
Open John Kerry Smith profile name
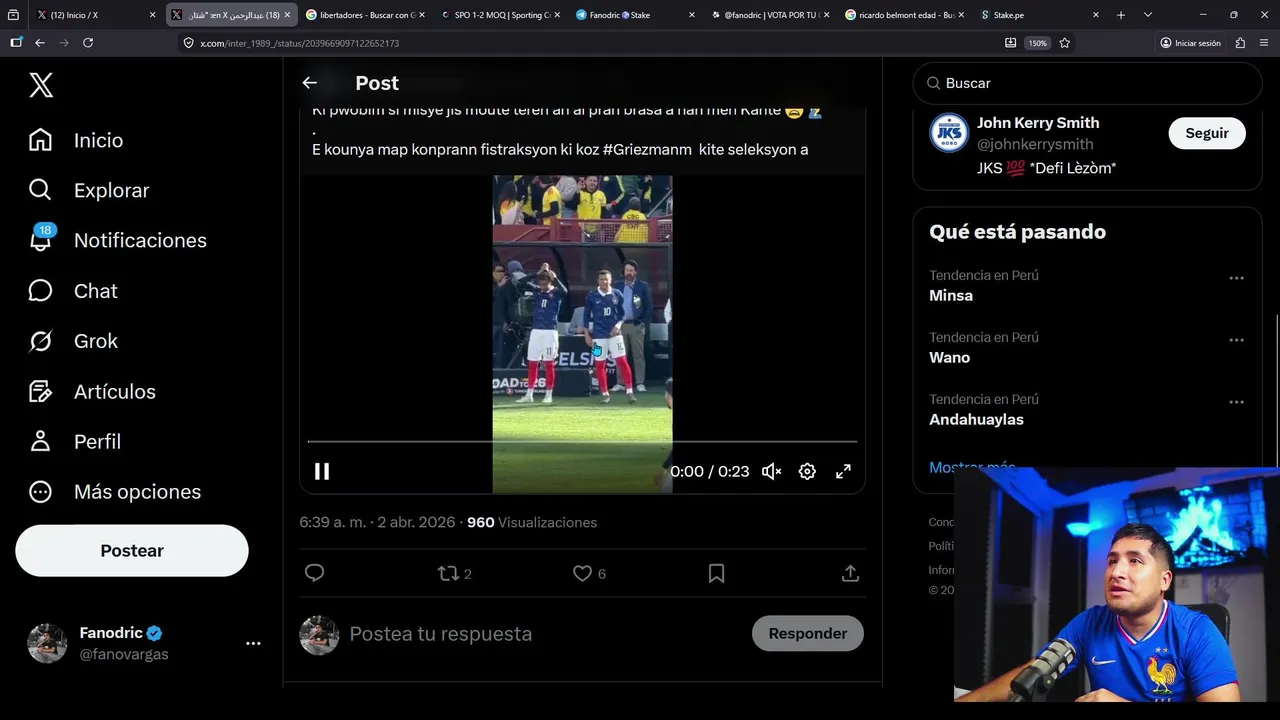click(1038, 123)
